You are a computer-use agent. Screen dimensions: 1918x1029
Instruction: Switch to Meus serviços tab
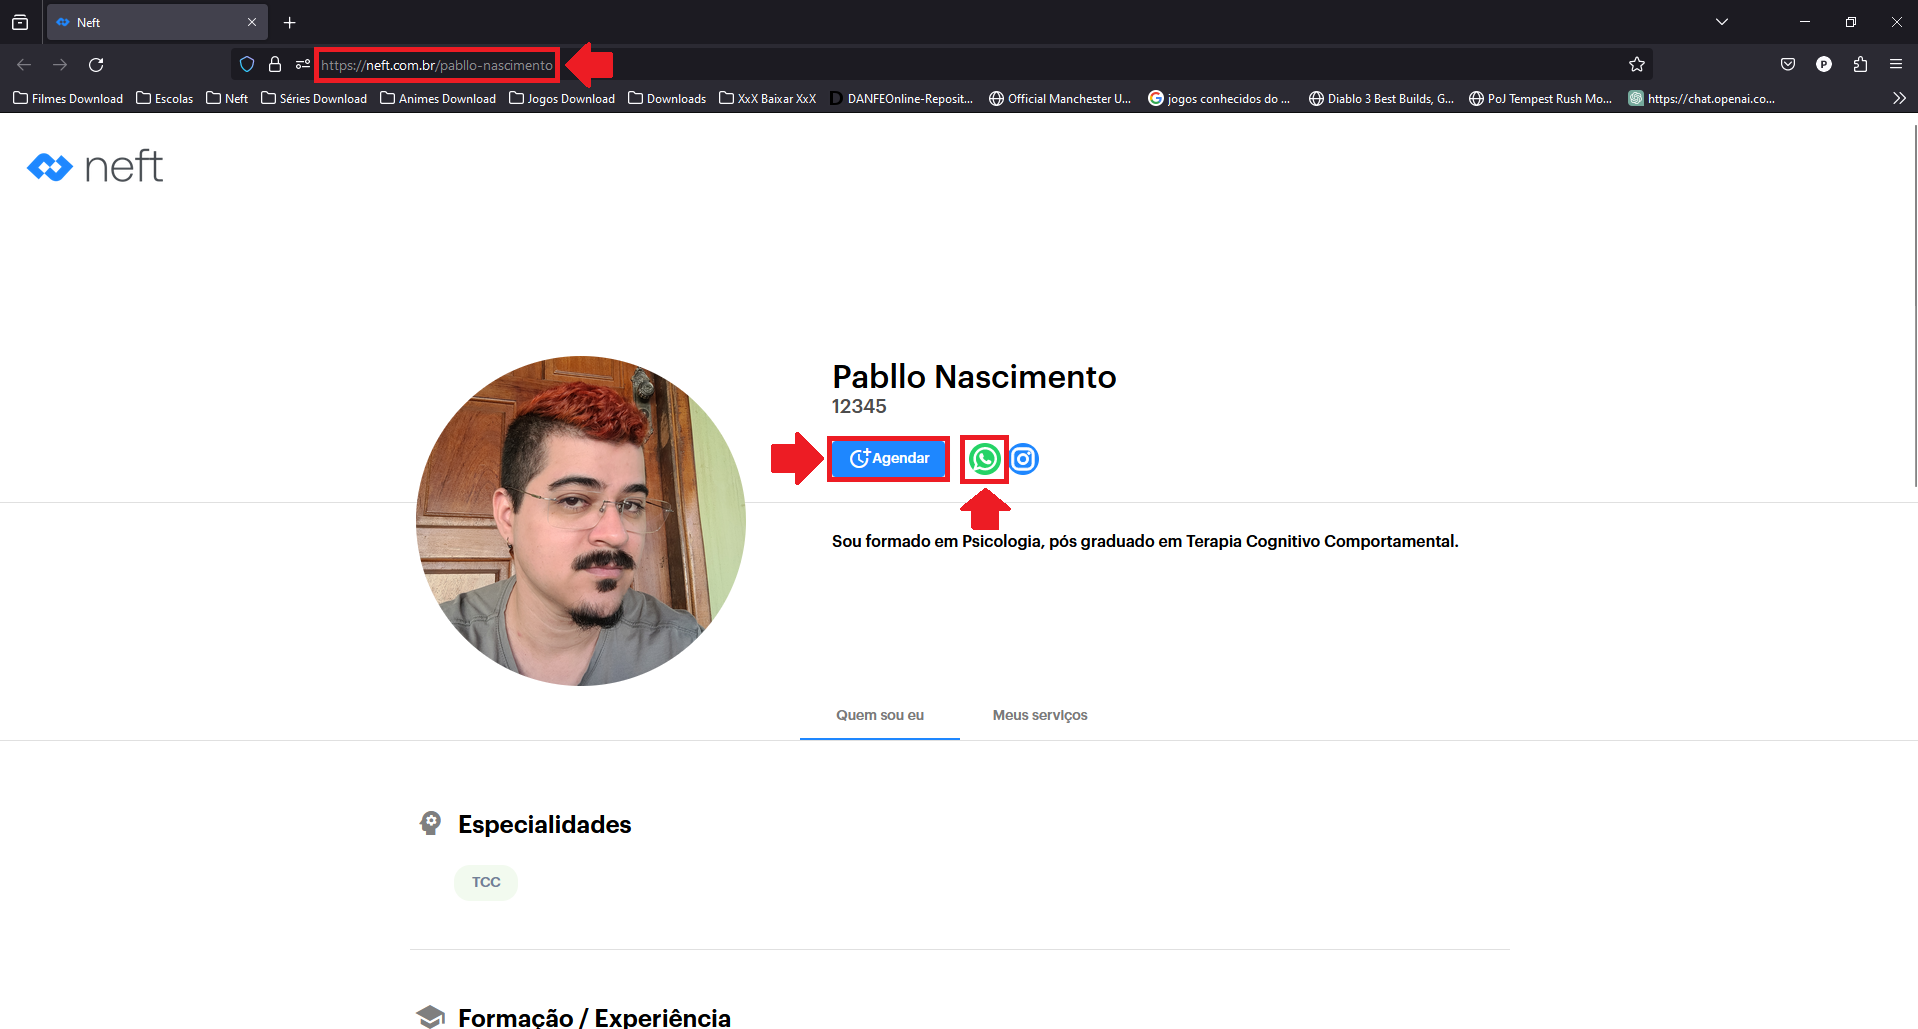point(1039,715)
